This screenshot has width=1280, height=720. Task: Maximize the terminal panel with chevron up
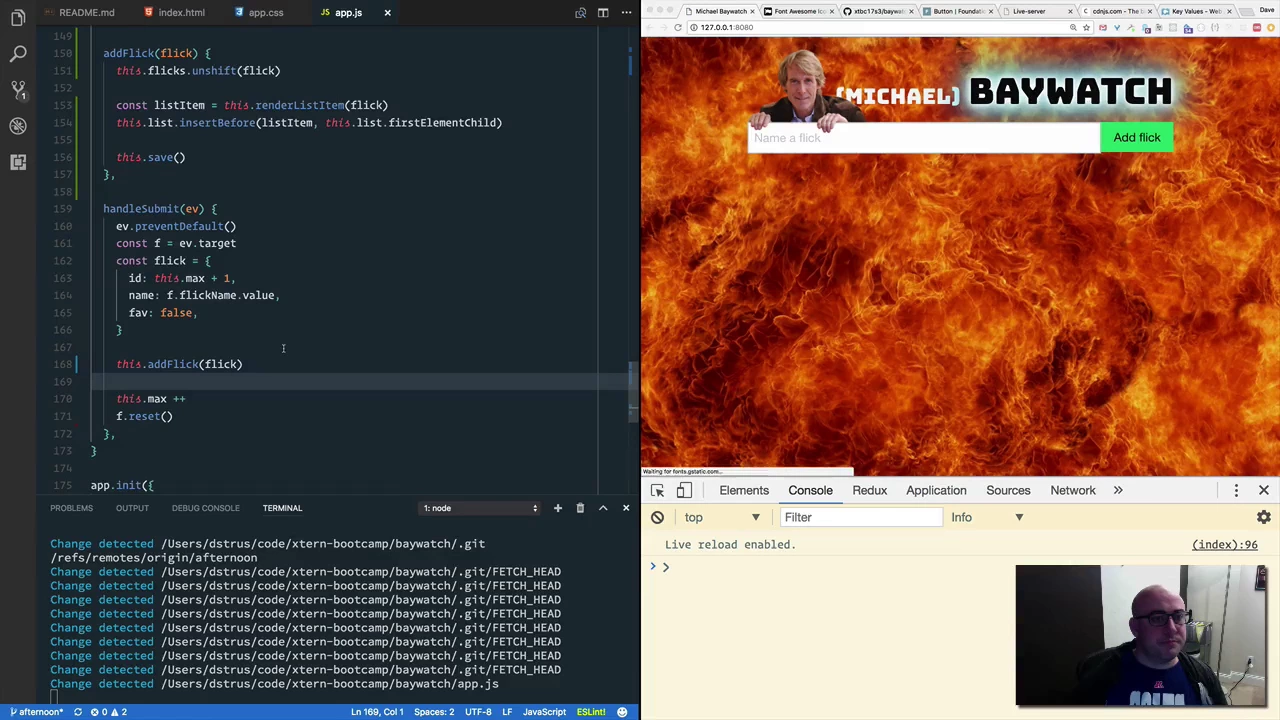[x=603, y=508]
